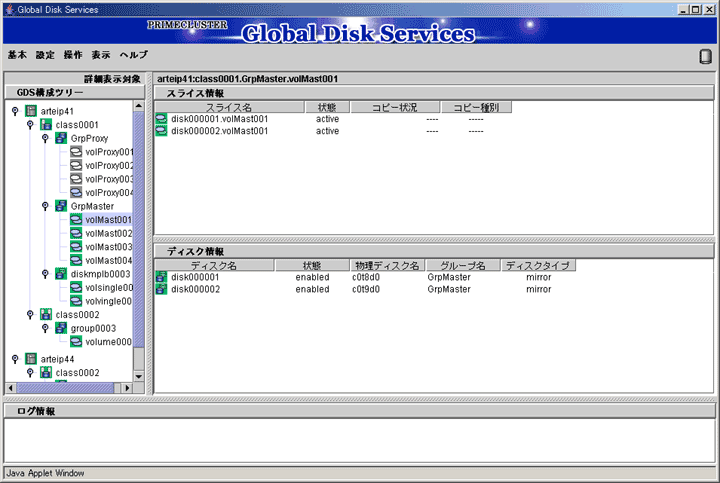The height and width of the screenshot is (483, 720).
Task: Click the device icon at the menu bar's right end
Action: click(x=705, y=56)
